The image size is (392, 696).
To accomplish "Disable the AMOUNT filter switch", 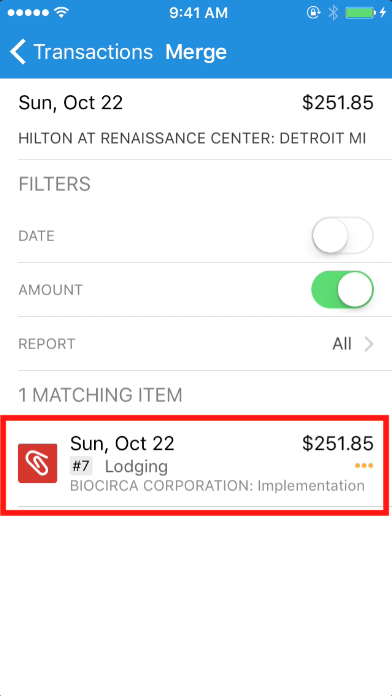I will pyautogui.click(x=342, y=289).
